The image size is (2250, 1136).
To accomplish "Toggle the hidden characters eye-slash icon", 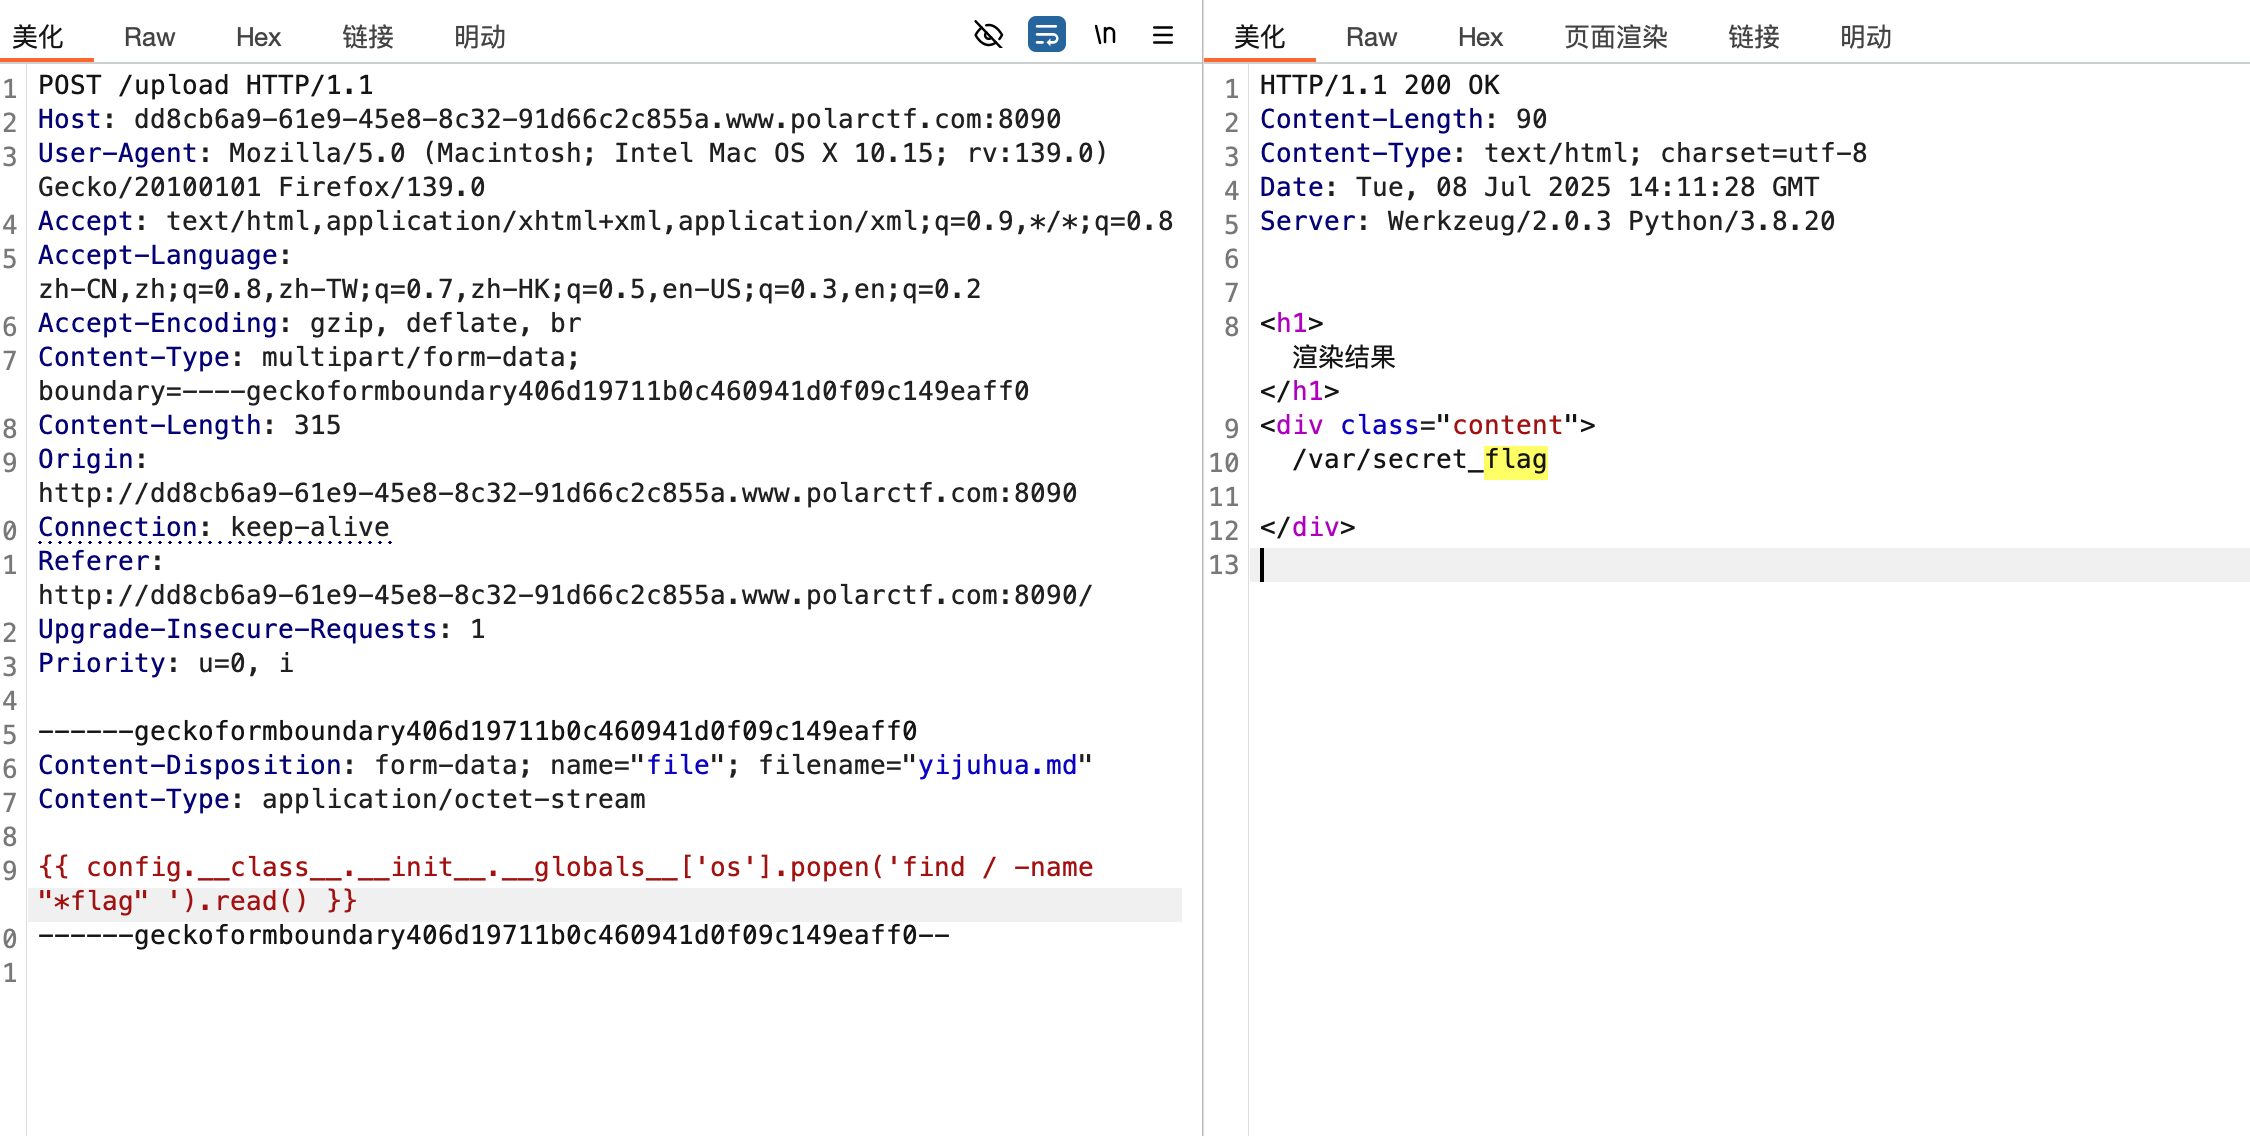I will [988, 35].
